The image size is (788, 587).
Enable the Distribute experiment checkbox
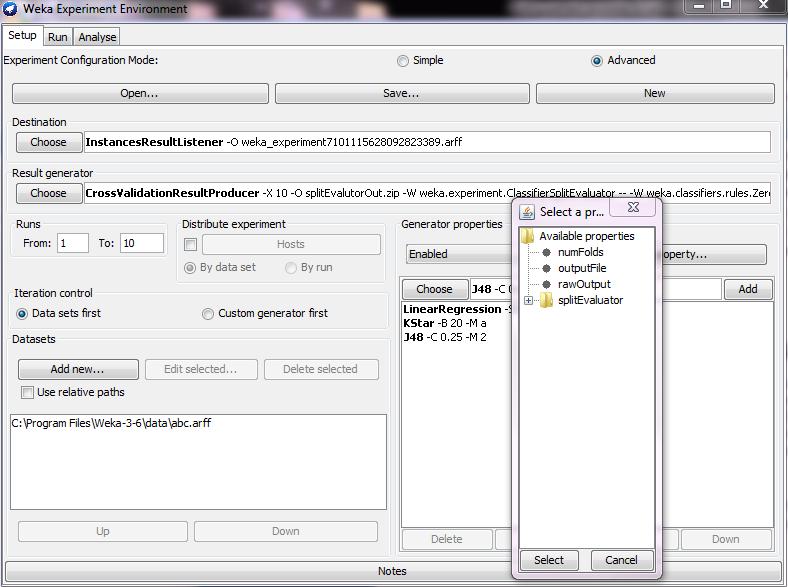click(190, 245)
